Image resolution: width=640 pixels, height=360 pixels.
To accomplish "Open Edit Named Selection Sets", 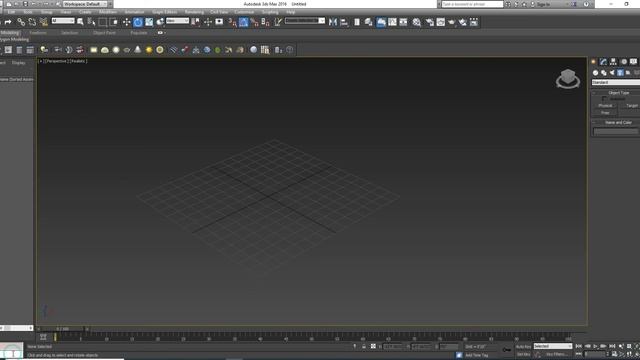I will [278, 22].
